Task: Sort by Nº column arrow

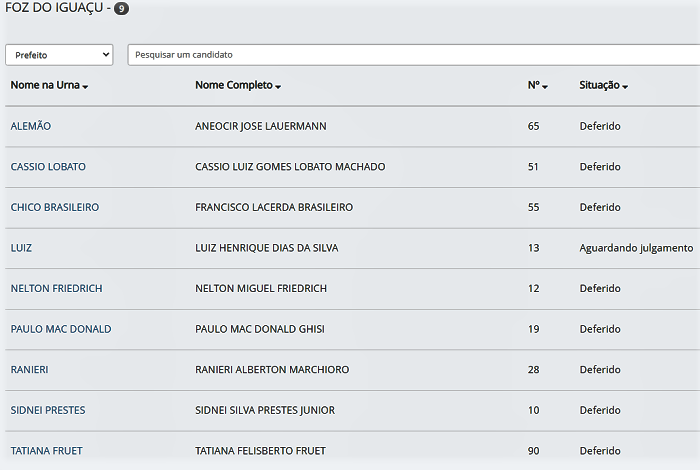Action: 545,87
